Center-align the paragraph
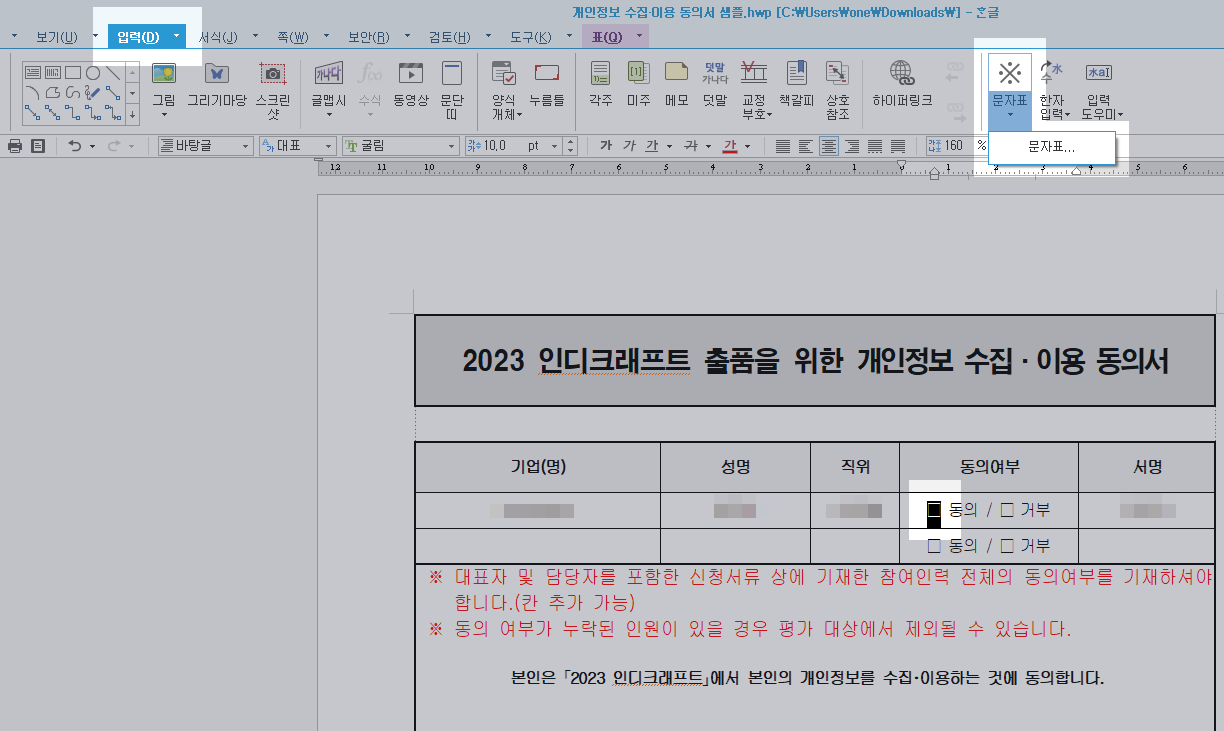 click(x=828, y=146)
